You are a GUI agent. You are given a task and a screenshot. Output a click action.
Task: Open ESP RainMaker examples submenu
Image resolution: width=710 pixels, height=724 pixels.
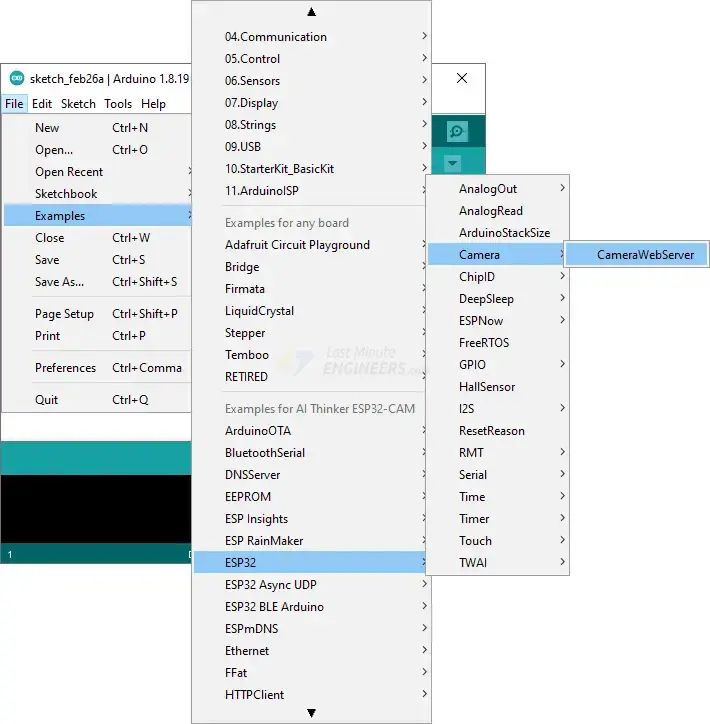click(309, 541)
